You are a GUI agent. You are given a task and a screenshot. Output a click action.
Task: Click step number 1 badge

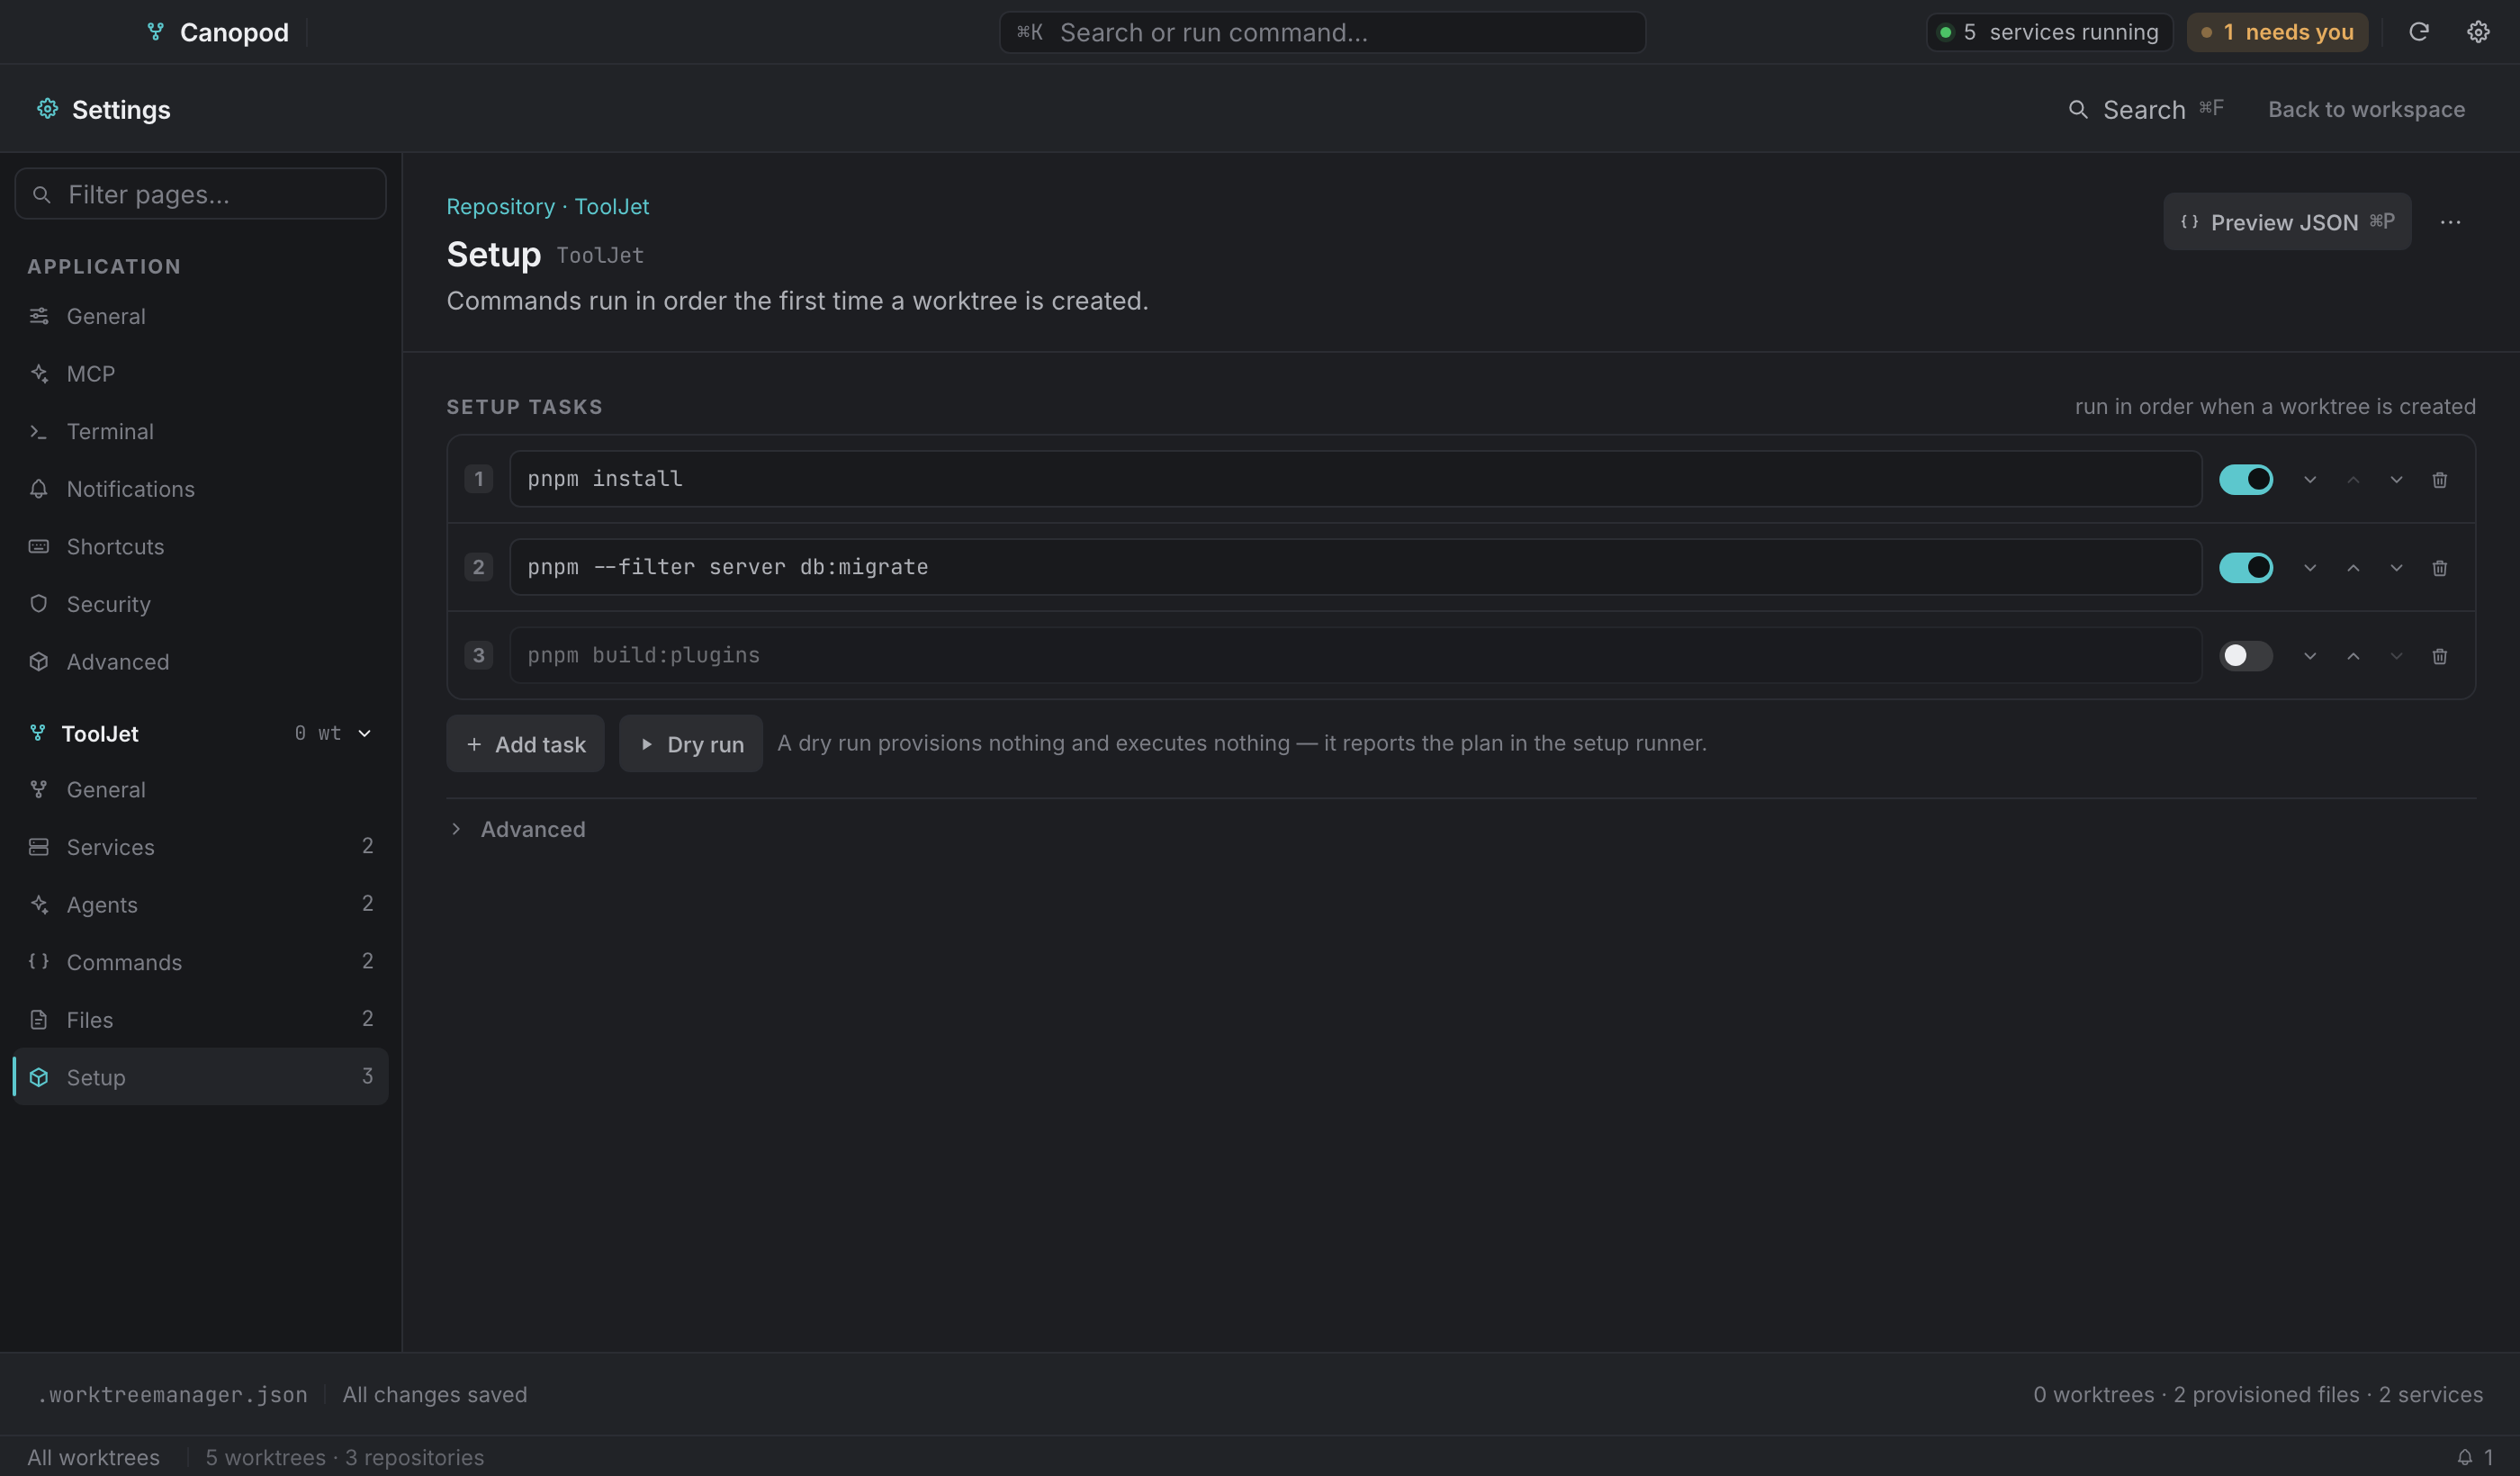478,479
